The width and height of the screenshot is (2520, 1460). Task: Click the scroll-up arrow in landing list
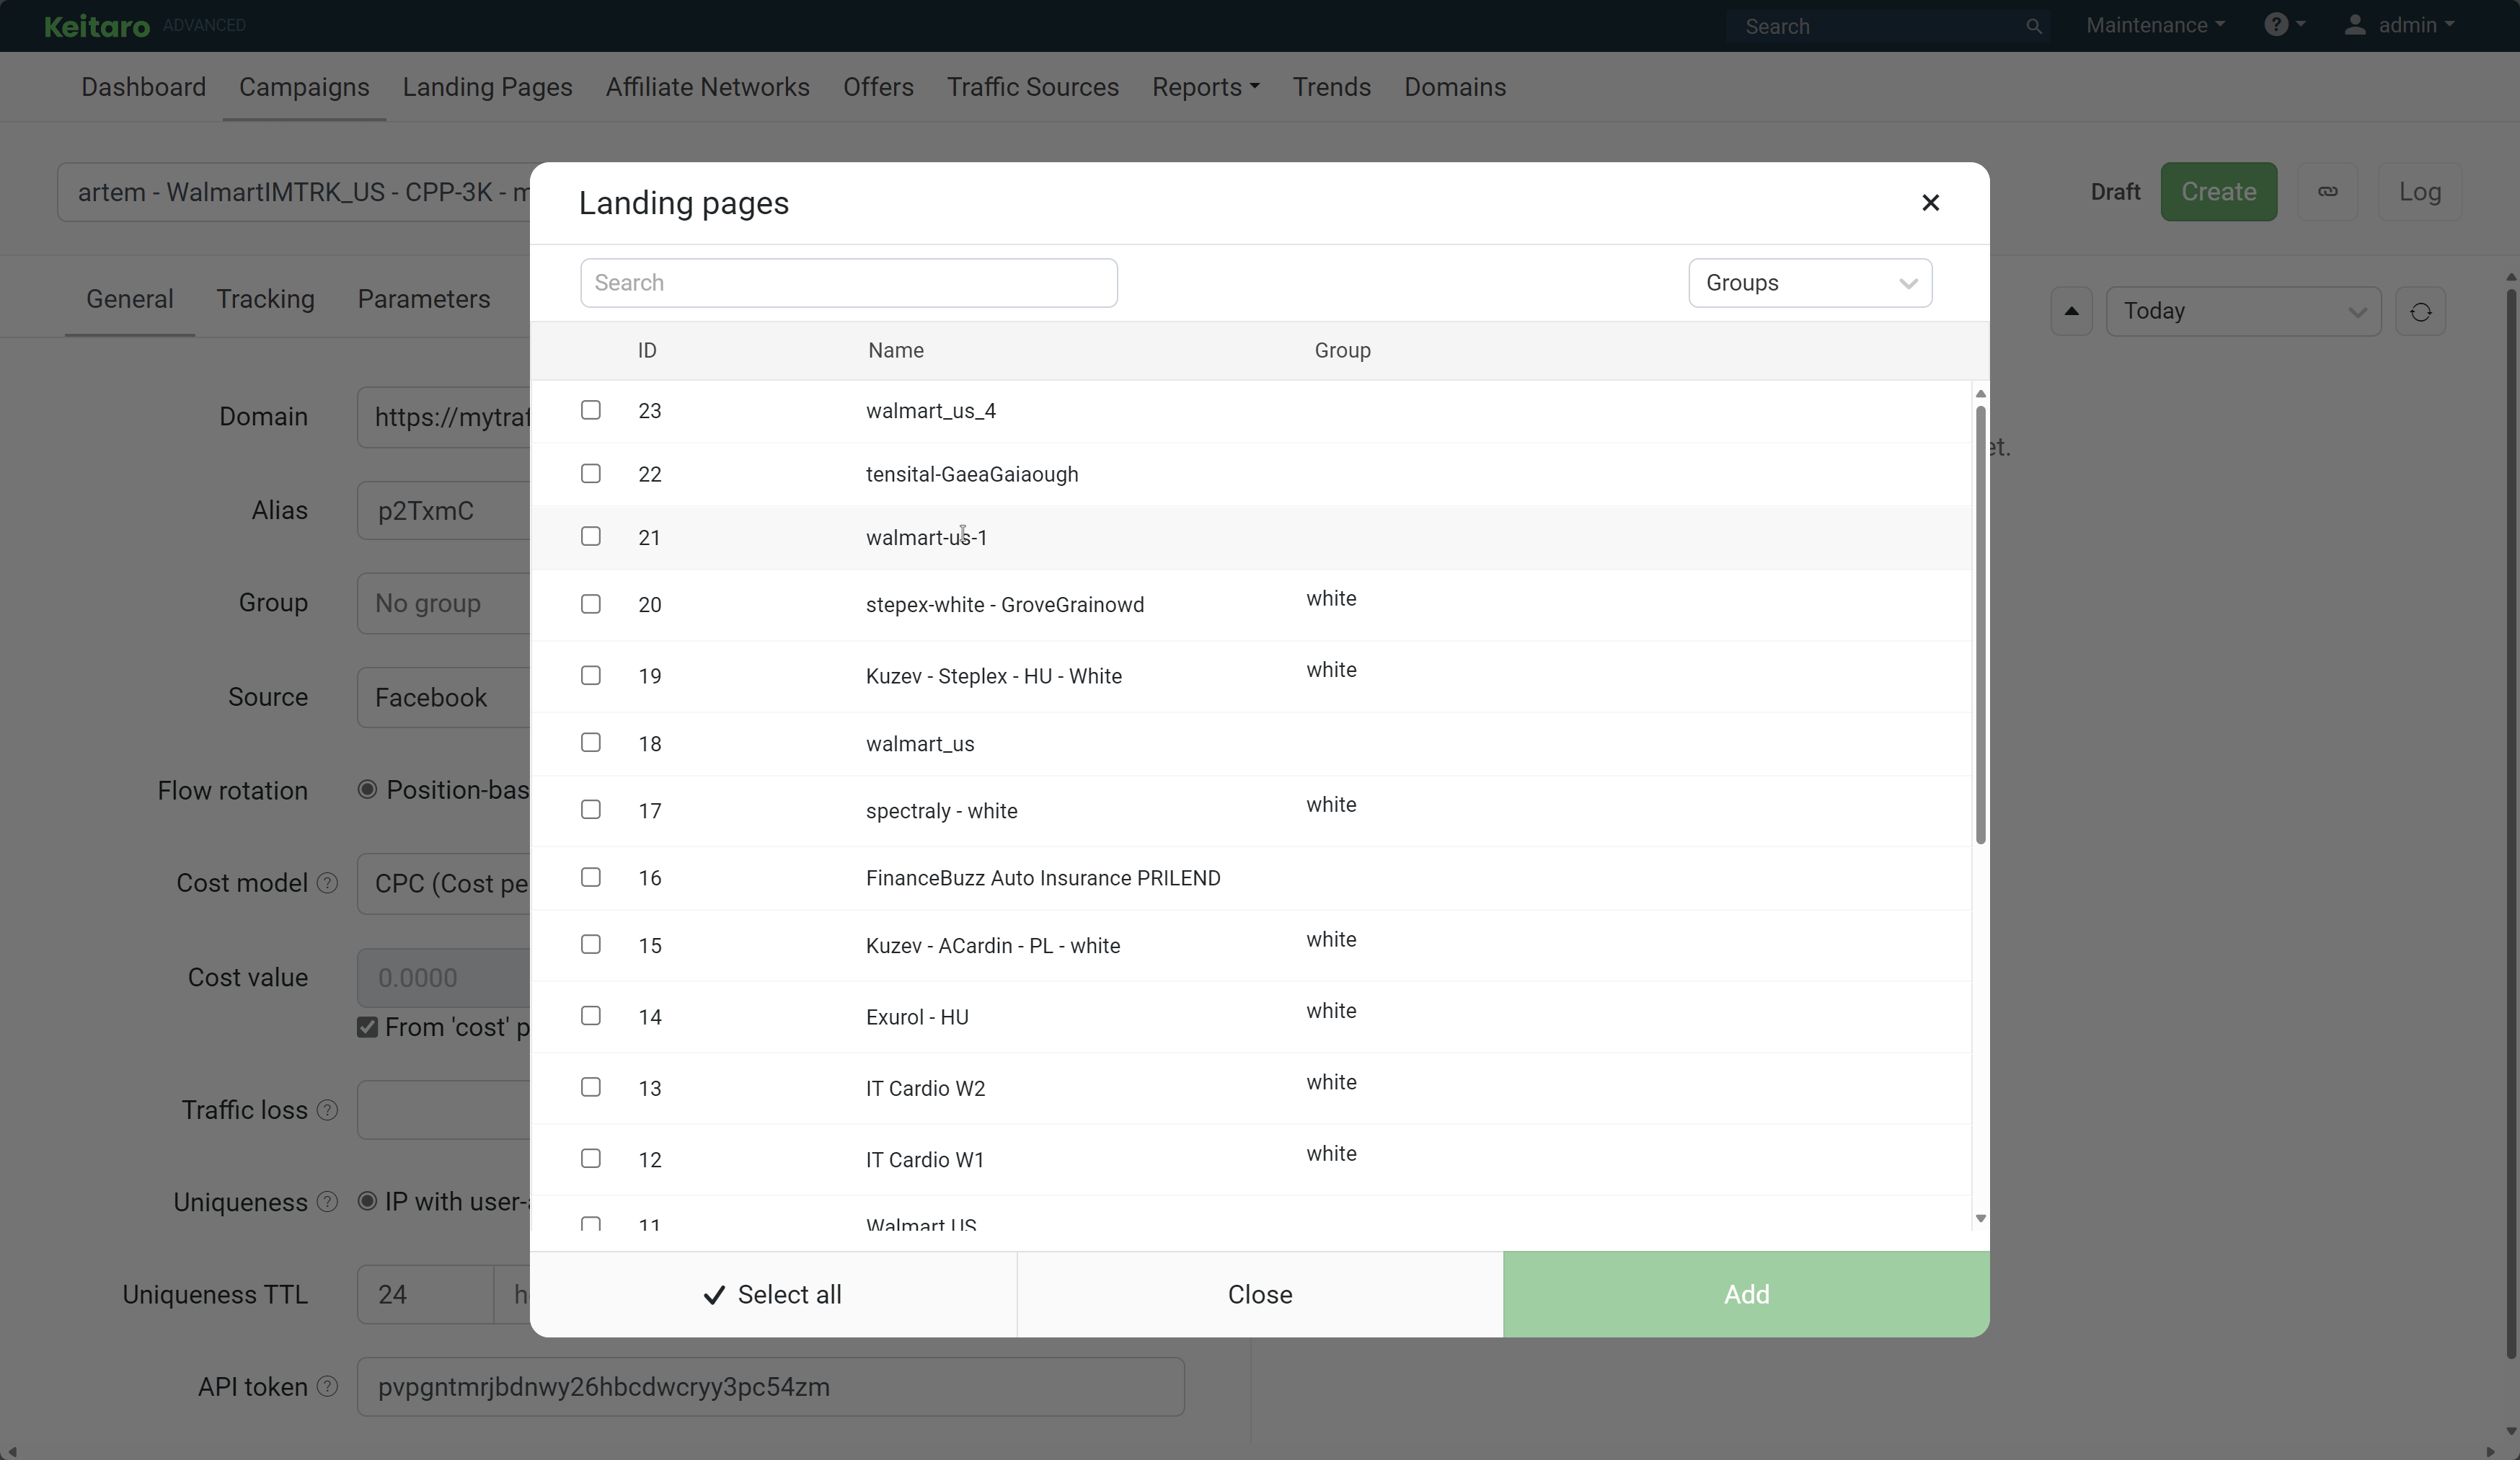coord(1980,394)
